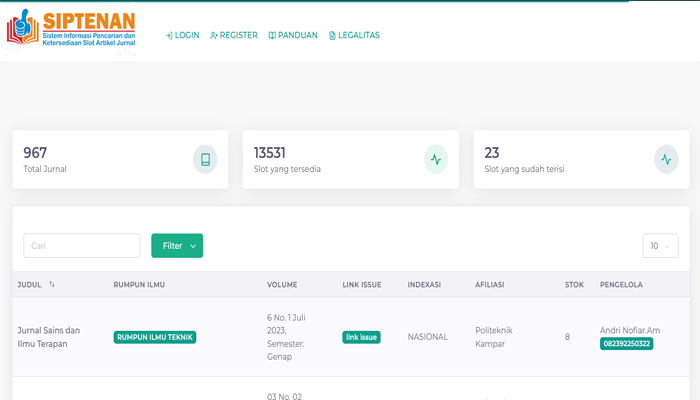
Task: Open the Legalitas page
Action: click(354, 35)
